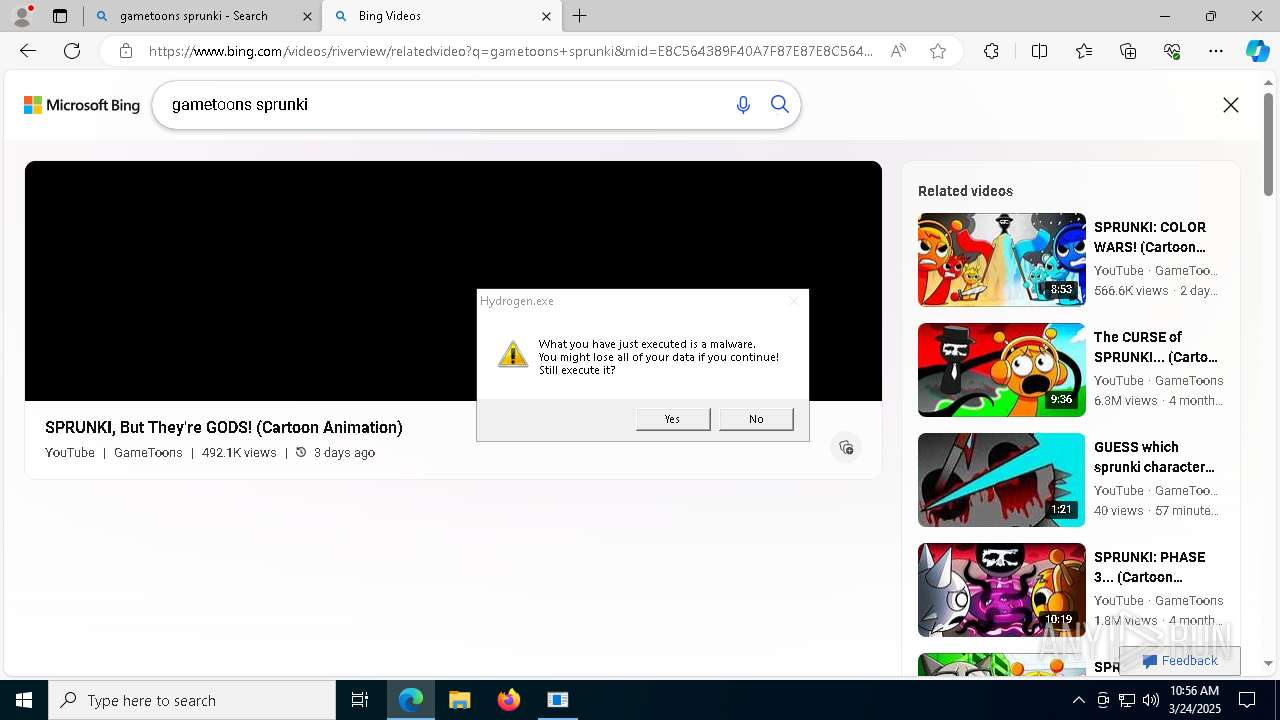Close the Bing video viewer X
This screenshot has height=720, width=1280.
click(x=1231, y=105)
